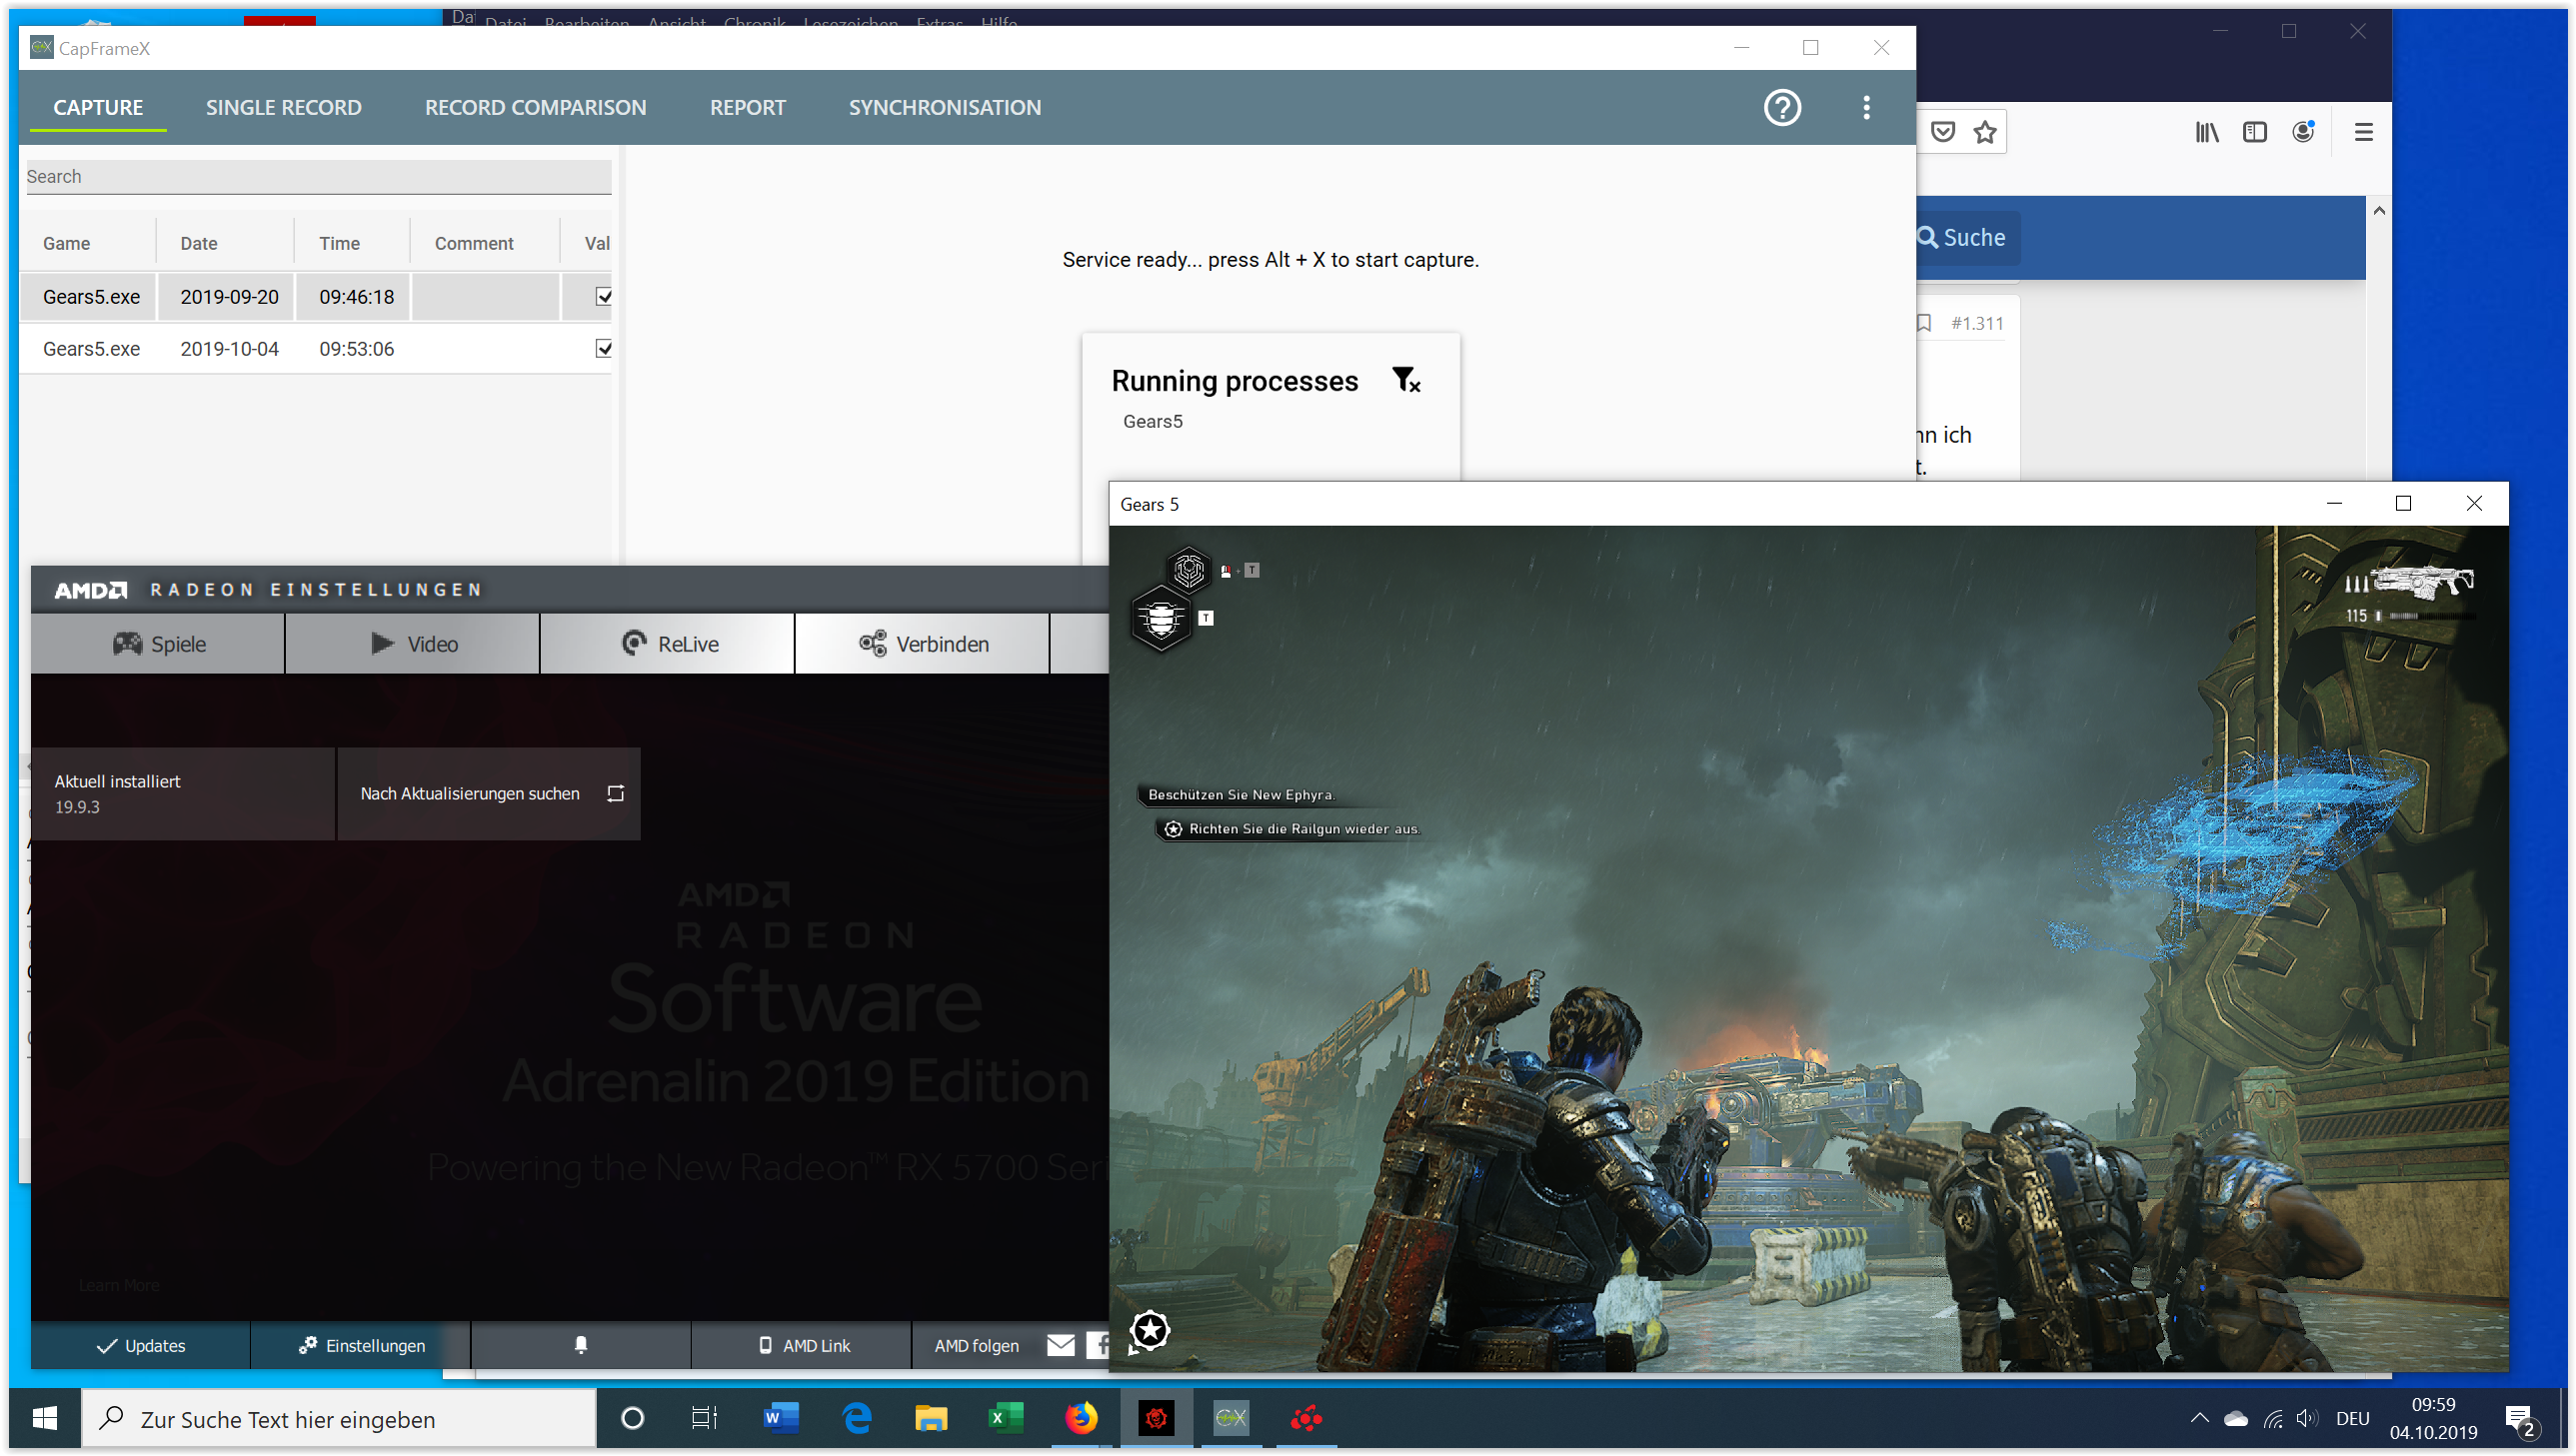Toggle the Firefox sidebar view icon

[2255, 132]
